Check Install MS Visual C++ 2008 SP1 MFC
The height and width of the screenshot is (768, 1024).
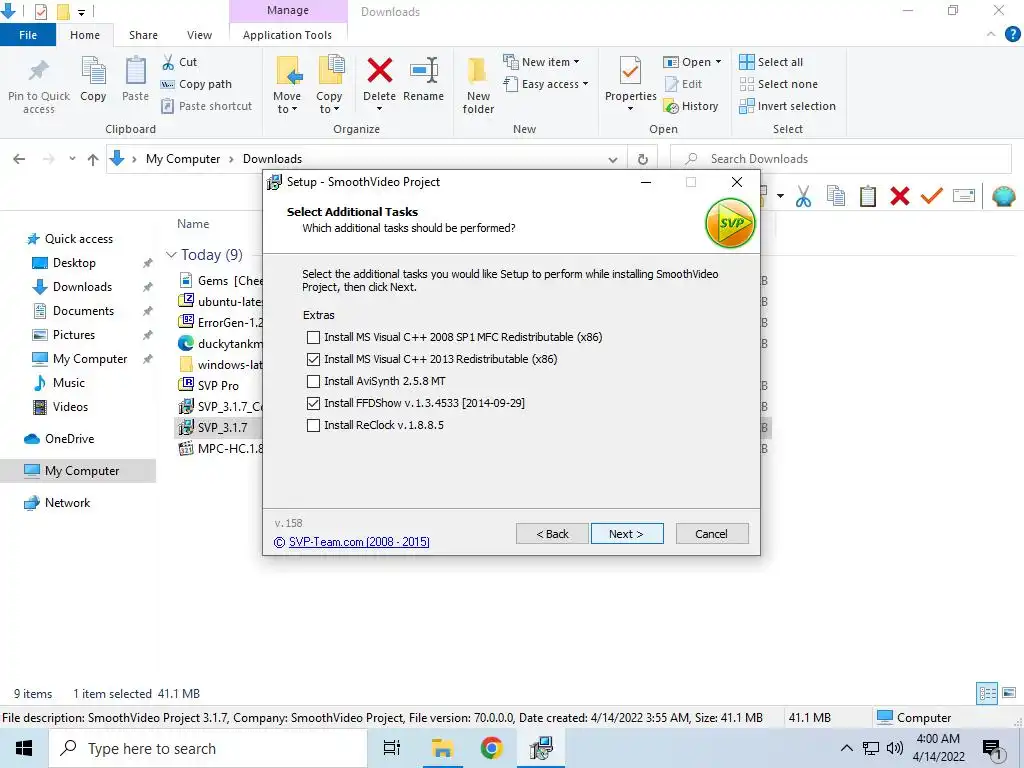pos(313,338)
